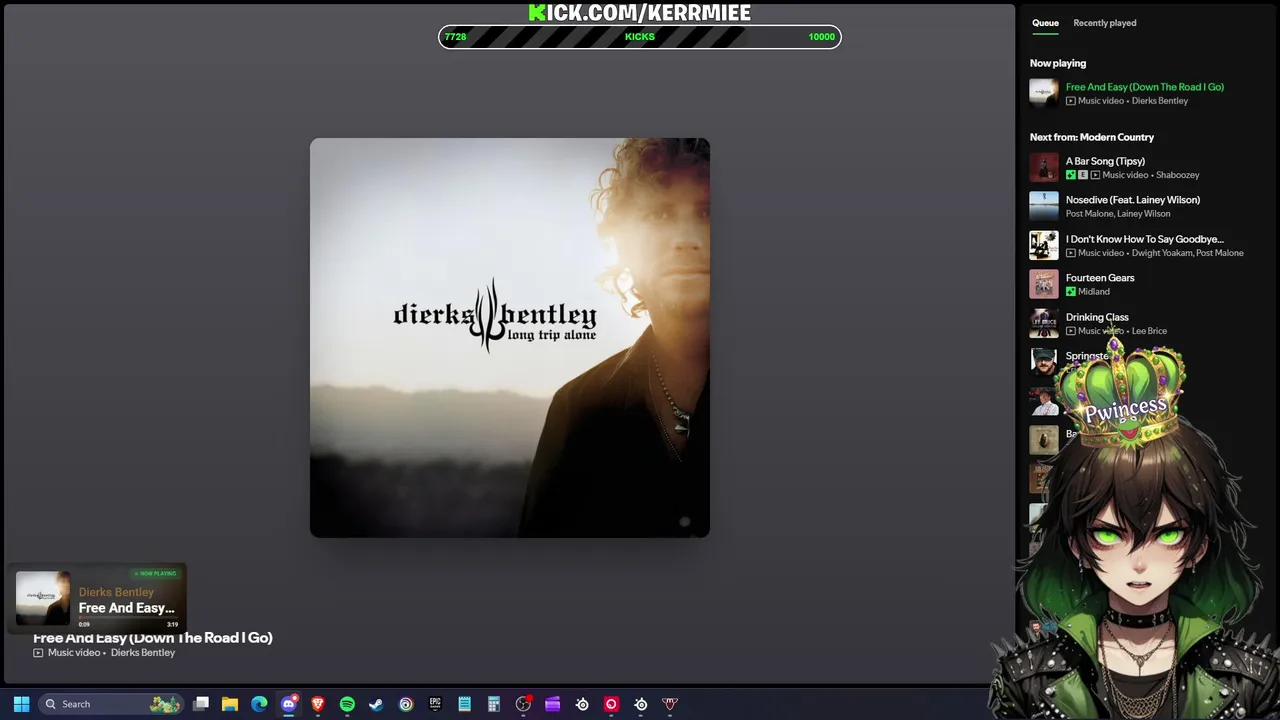
Task: Click the Now playing thumbnail in the queue
Action: pyautogui.click(x=1044, y=93)
